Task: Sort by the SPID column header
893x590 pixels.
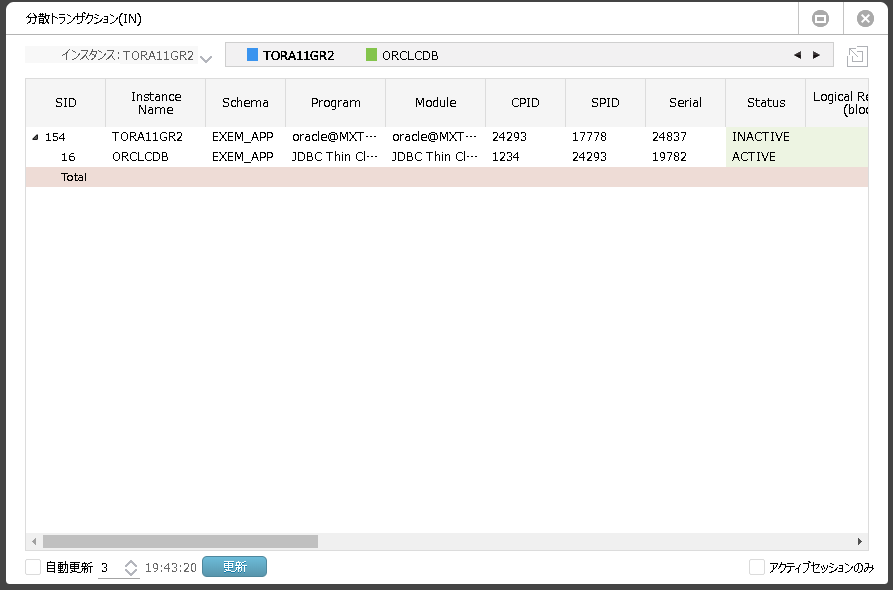Action: (x=605, y=103)
